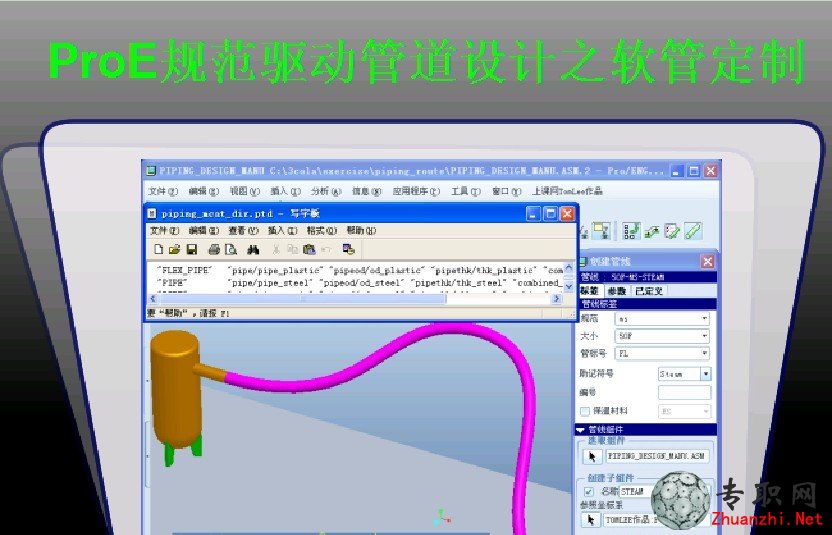Image resolution: width=832 pixels, height=535 pixels.
Task: Open the insulation material dropdown showing EC
Action: coord(684,411)
